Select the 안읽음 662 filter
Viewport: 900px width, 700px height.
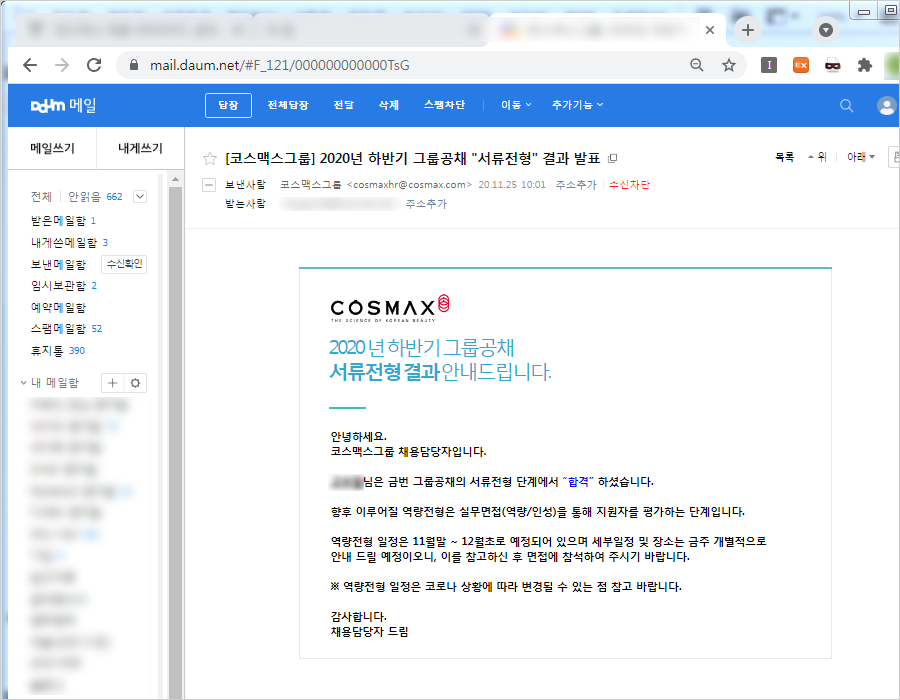tap(95, 197)
